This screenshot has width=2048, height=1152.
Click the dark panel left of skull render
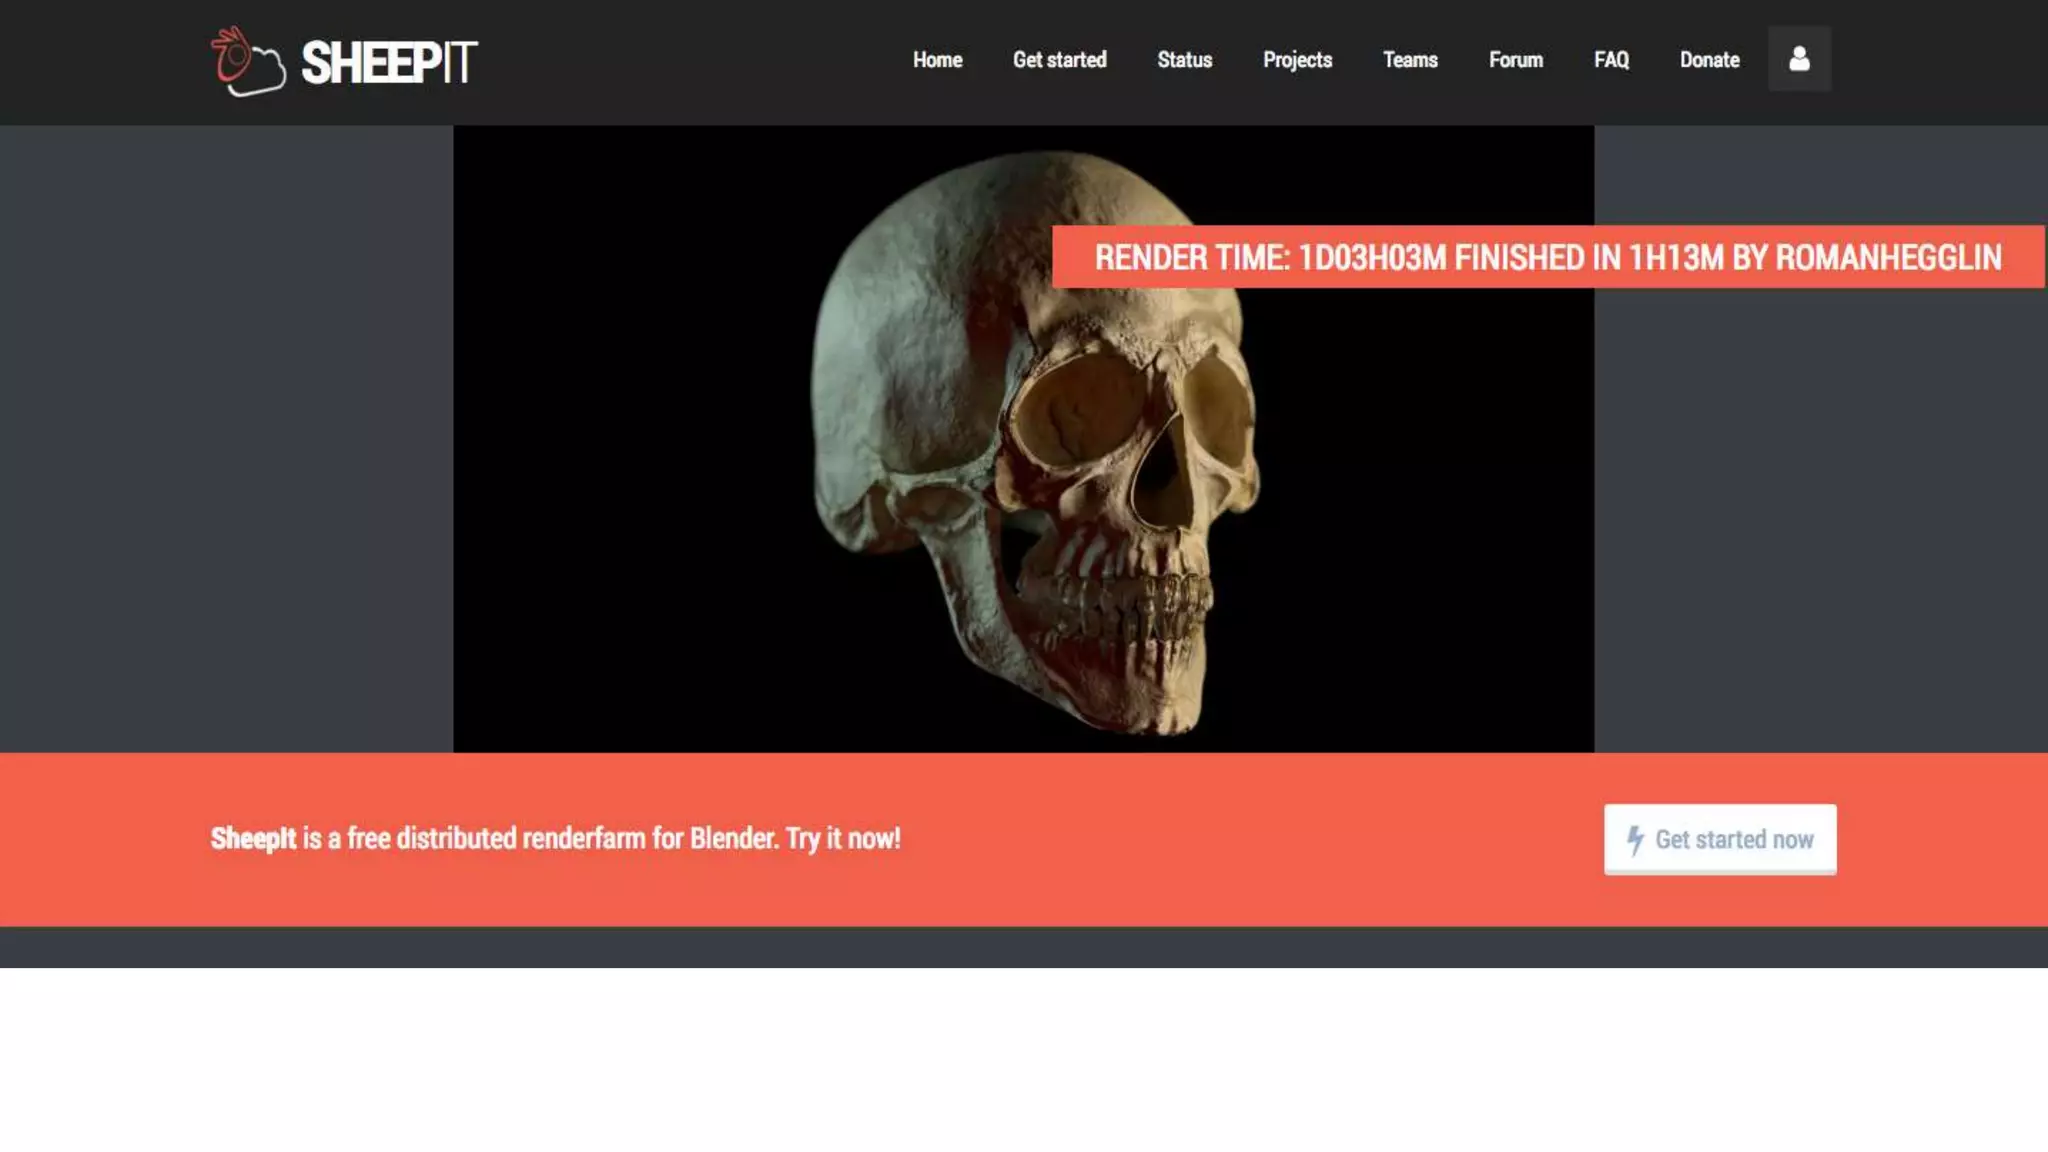tap(226, 438)
